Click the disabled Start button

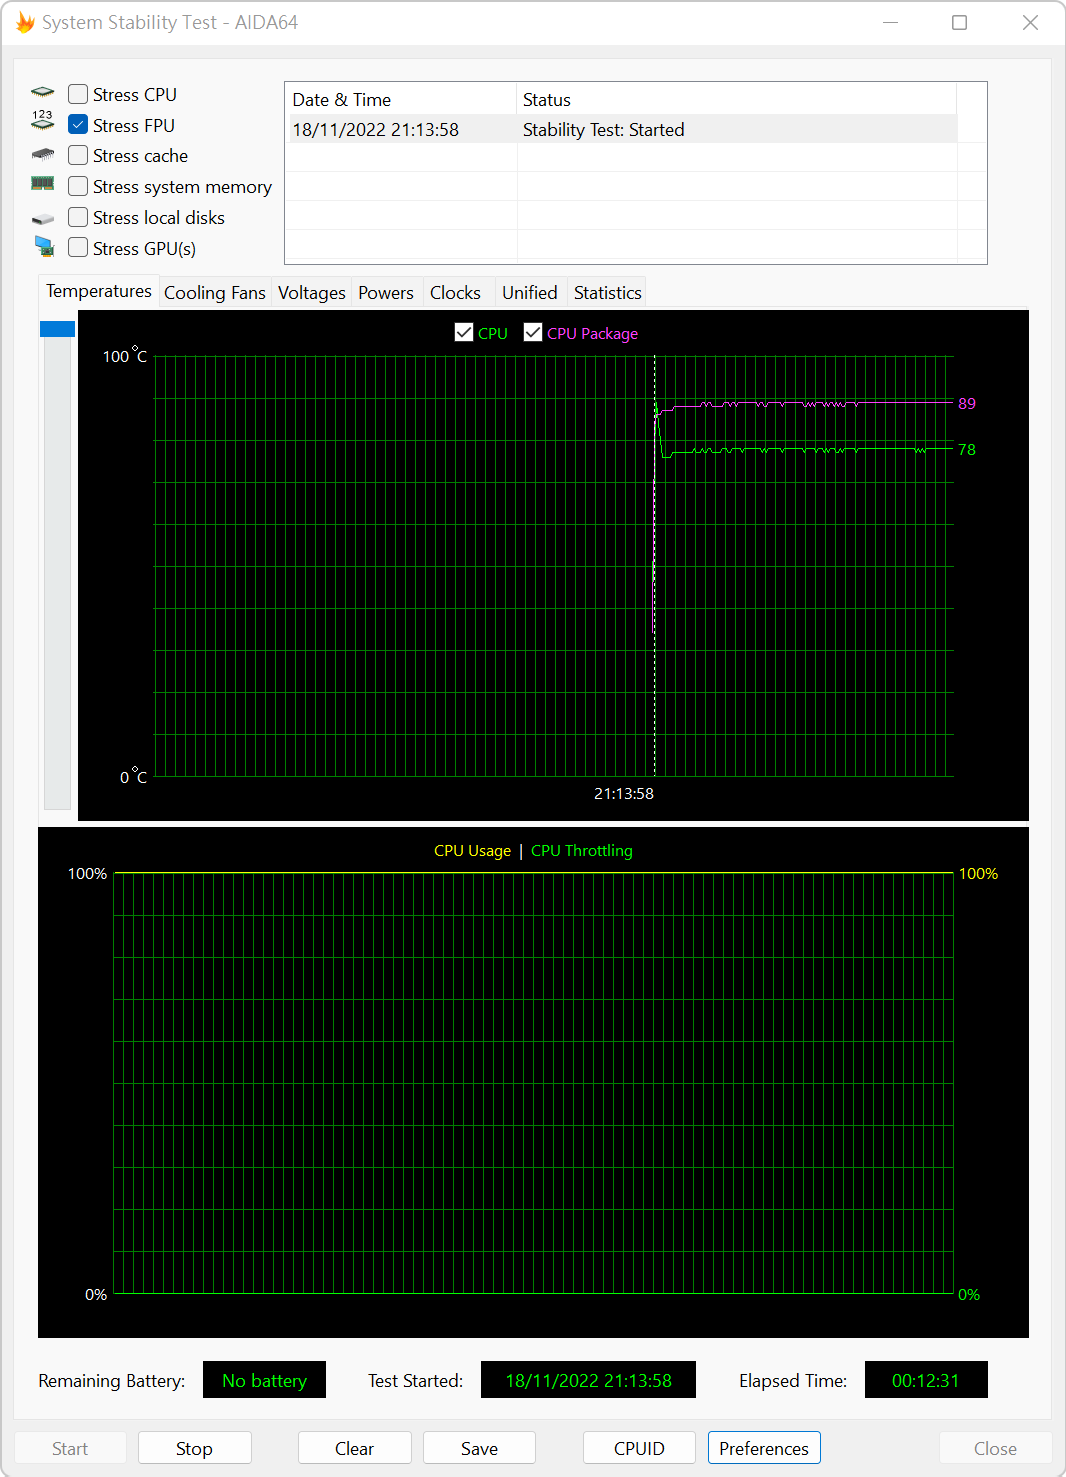[x=70, y=1448]
